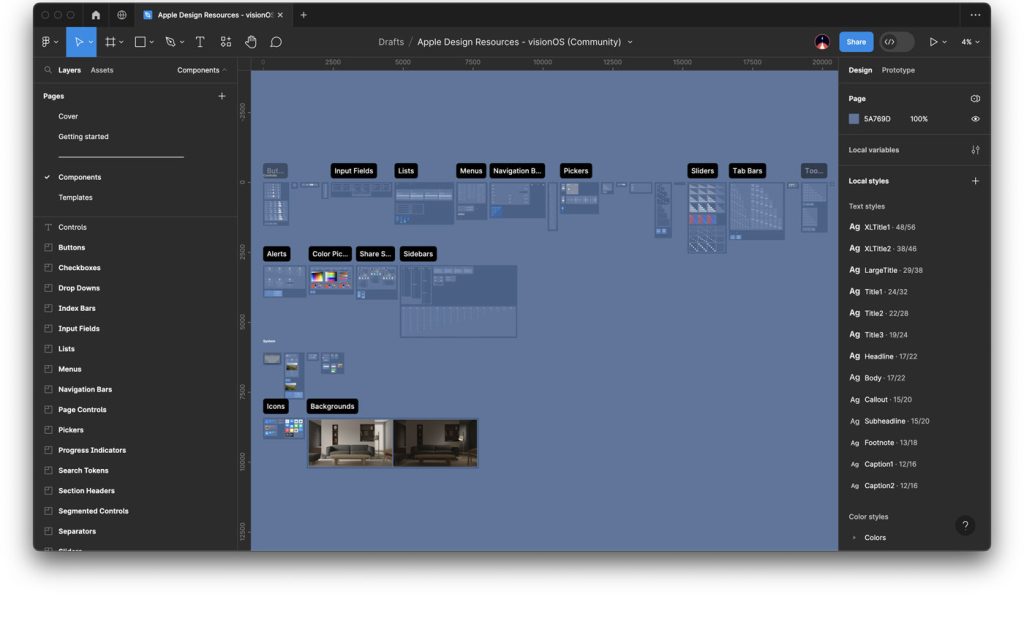Select the Pen tool
This screenshot has width=1024, height=619.
[x=170, y=42]
